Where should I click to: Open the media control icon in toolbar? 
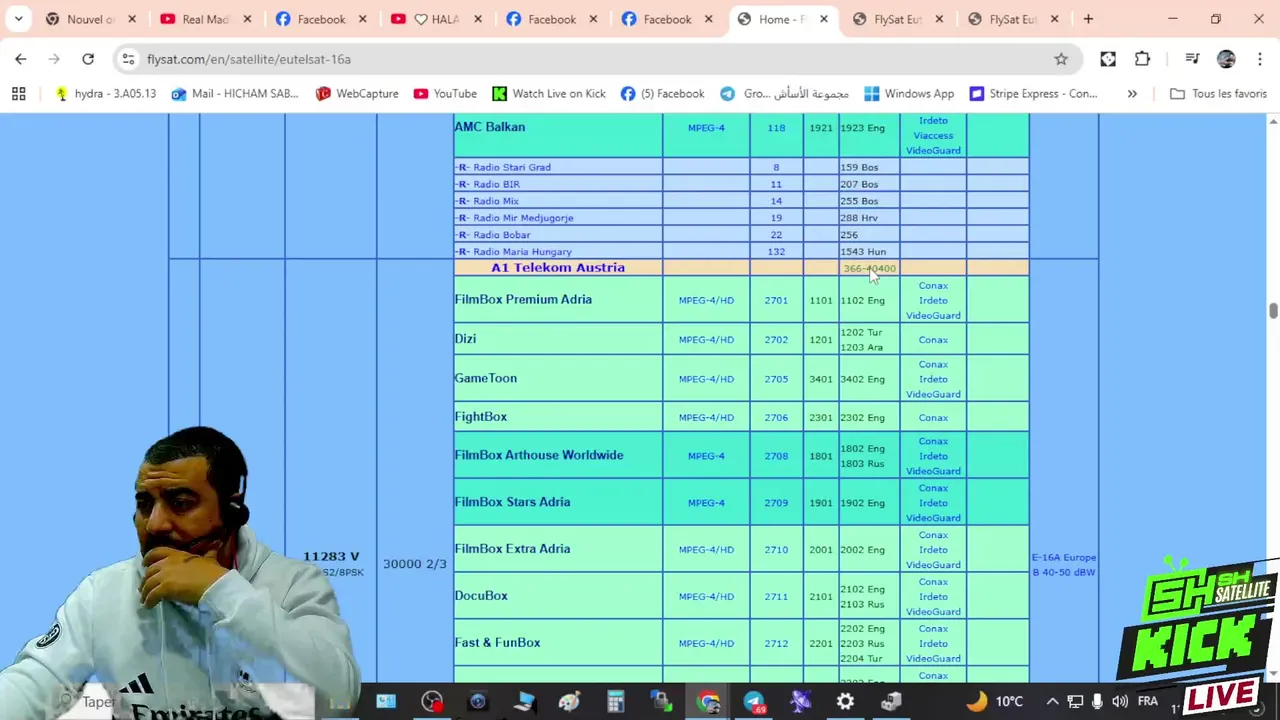(x=1191, y=59)
